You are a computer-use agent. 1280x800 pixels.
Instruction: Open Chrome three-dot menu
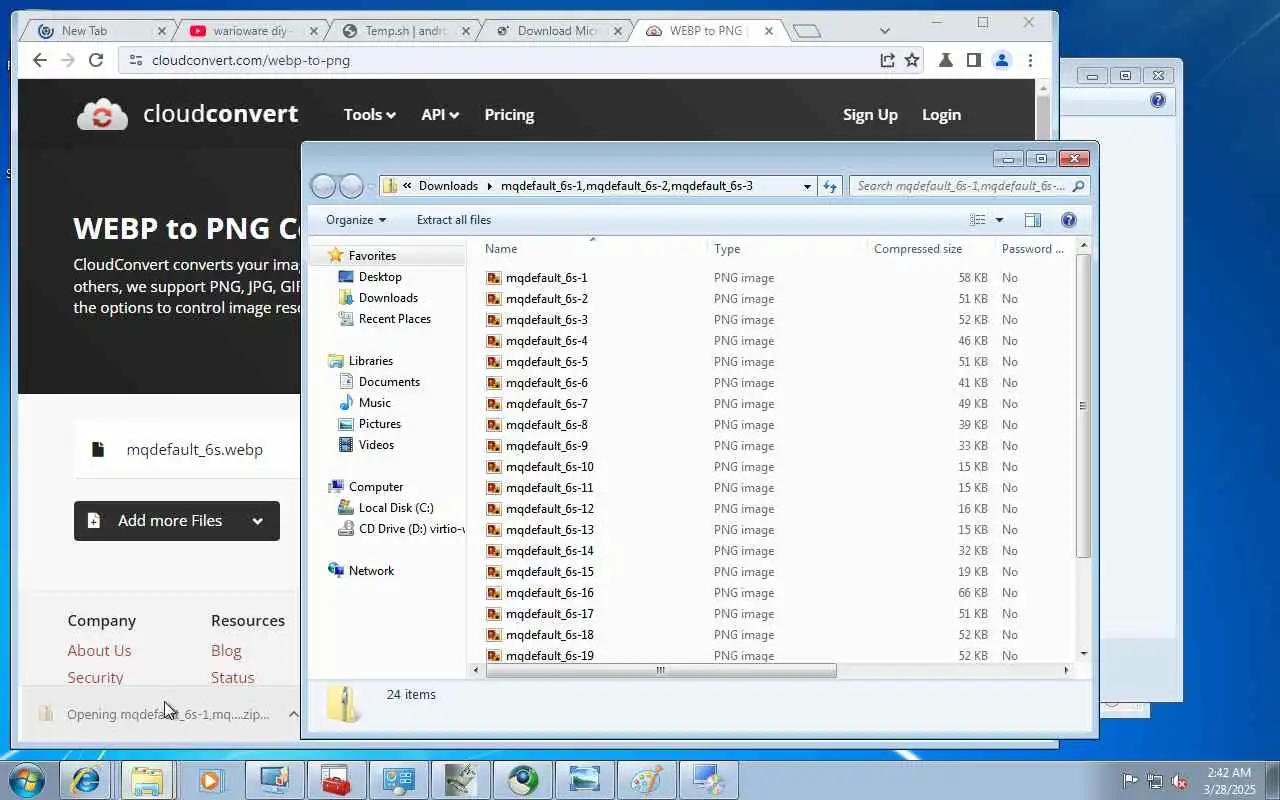click(1030, 60)
